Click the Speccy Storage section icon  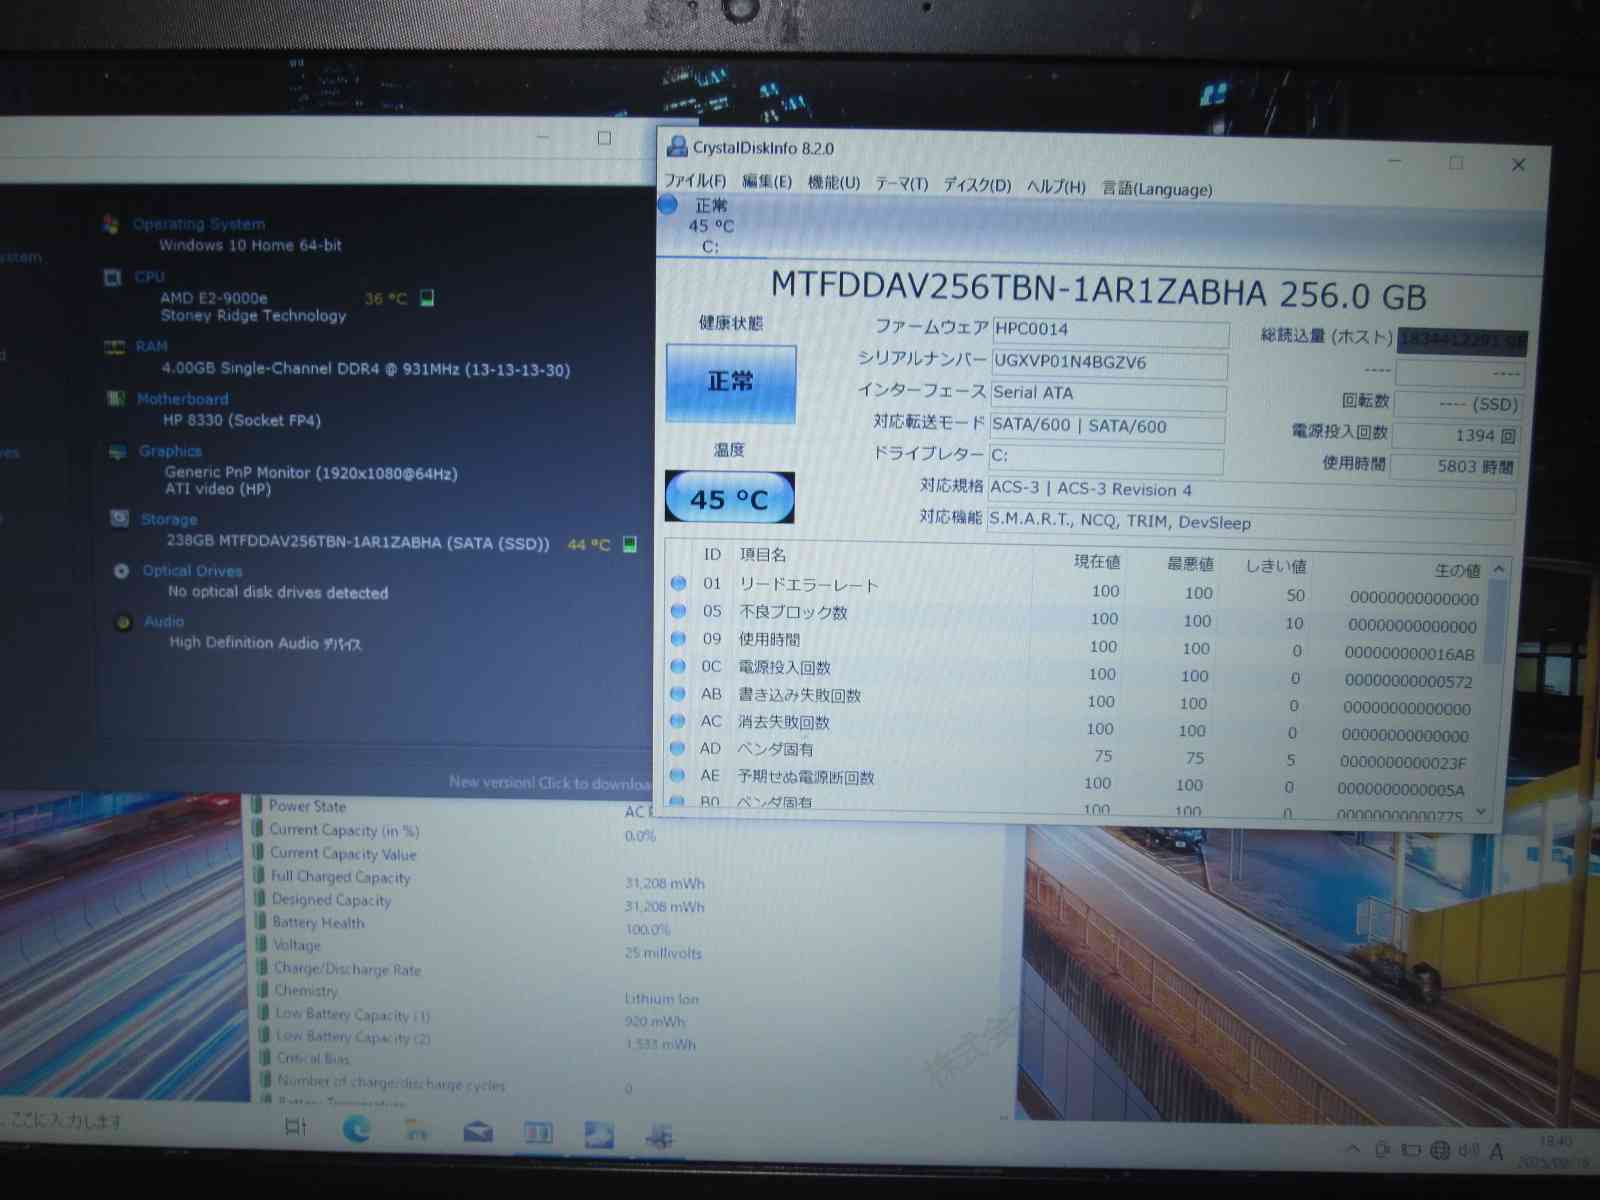click(120, 518)
